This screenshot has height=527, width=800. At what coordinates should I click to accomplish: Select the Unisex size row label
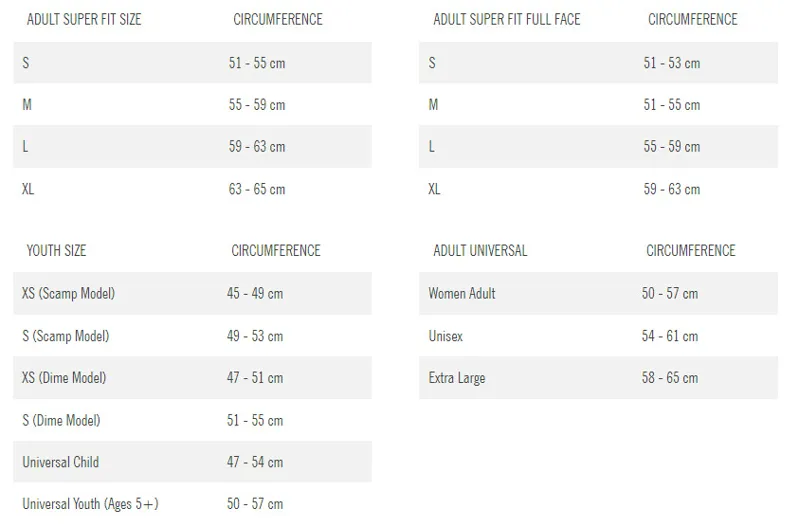tap(446, 336)
